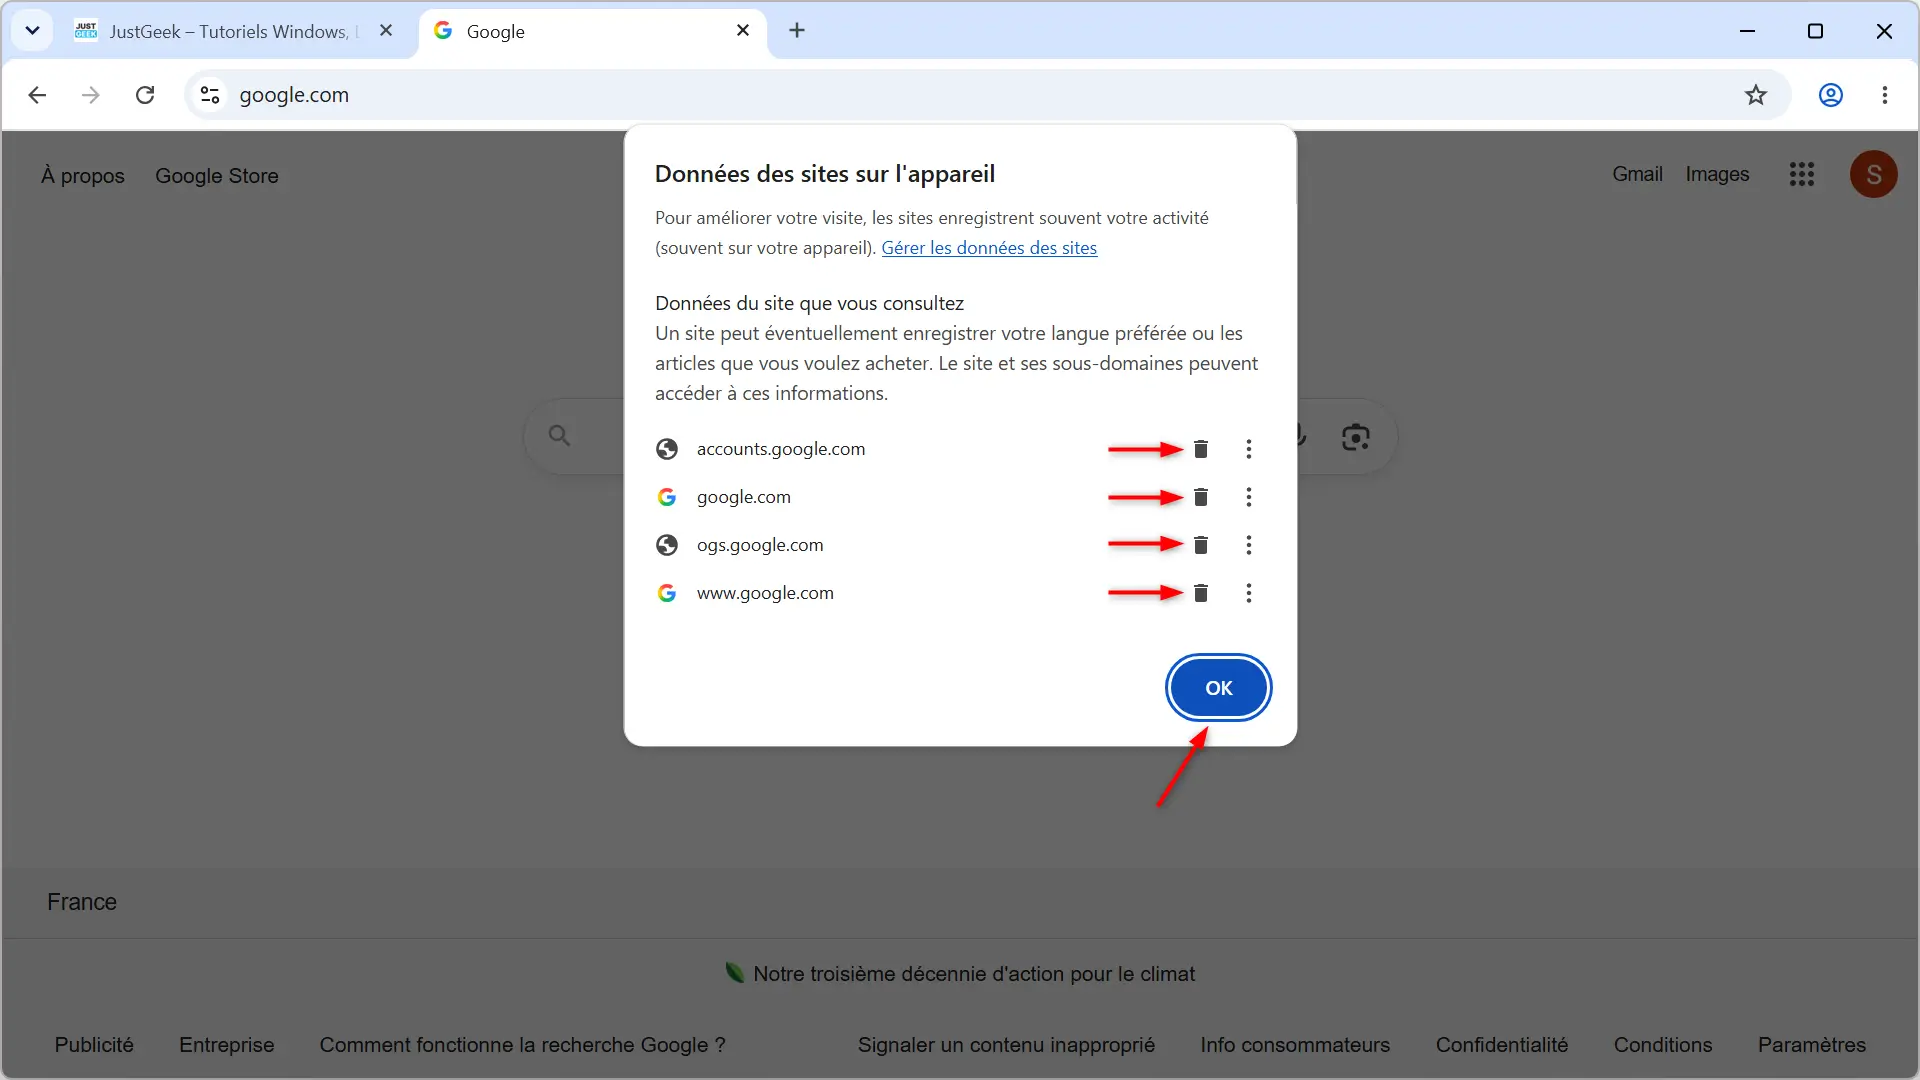The height and width of the screenshot is (1080, 1920).
Task: Open the Info consommateurs footer link
Action: (1295, 1045)
